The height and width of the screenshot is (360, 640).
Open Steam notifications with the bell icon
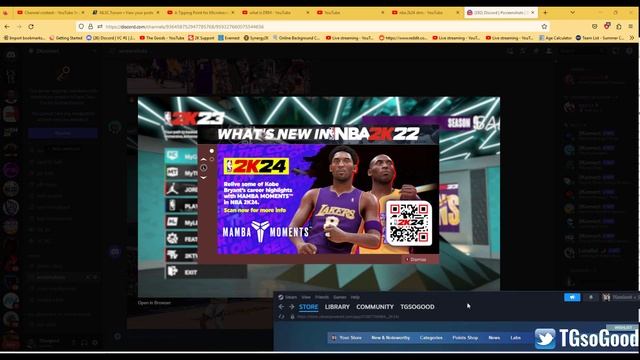[591, 297]
